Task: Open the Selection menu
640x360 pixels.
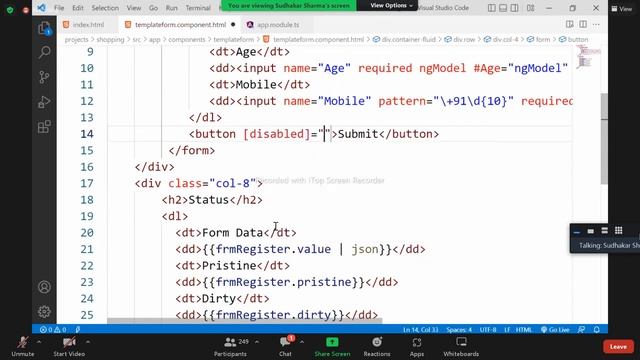Action: coord(105,8)
